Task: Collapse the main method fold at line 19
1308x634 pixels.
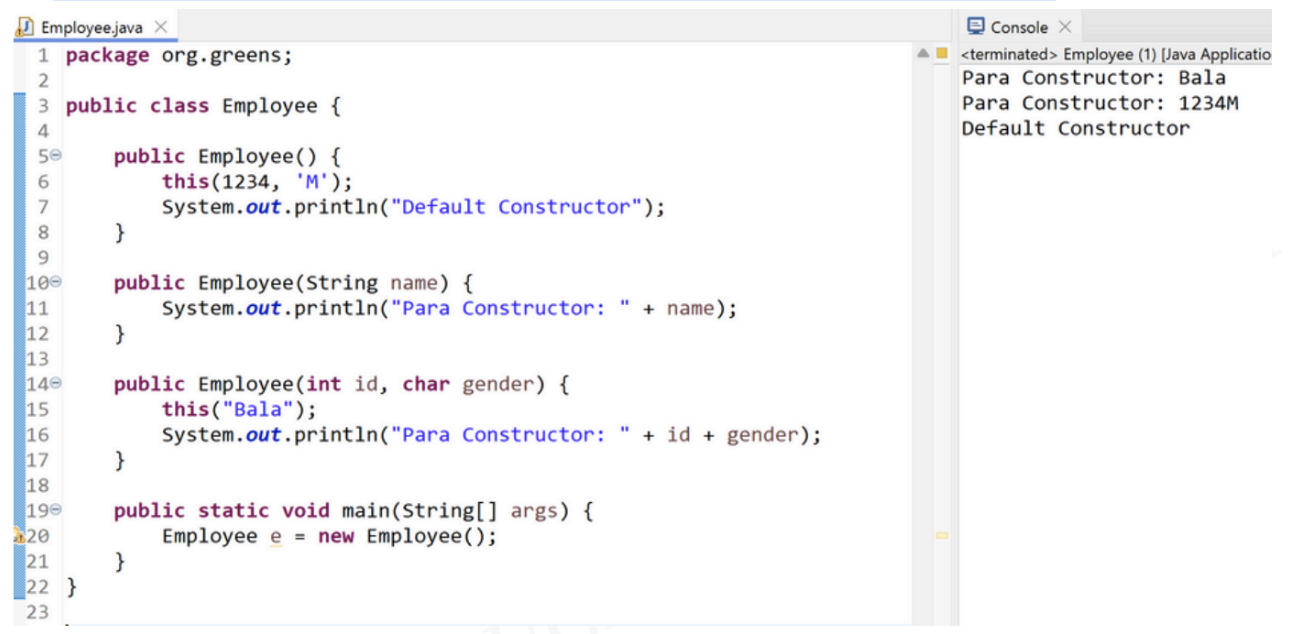Action: [x=56, y=511]
